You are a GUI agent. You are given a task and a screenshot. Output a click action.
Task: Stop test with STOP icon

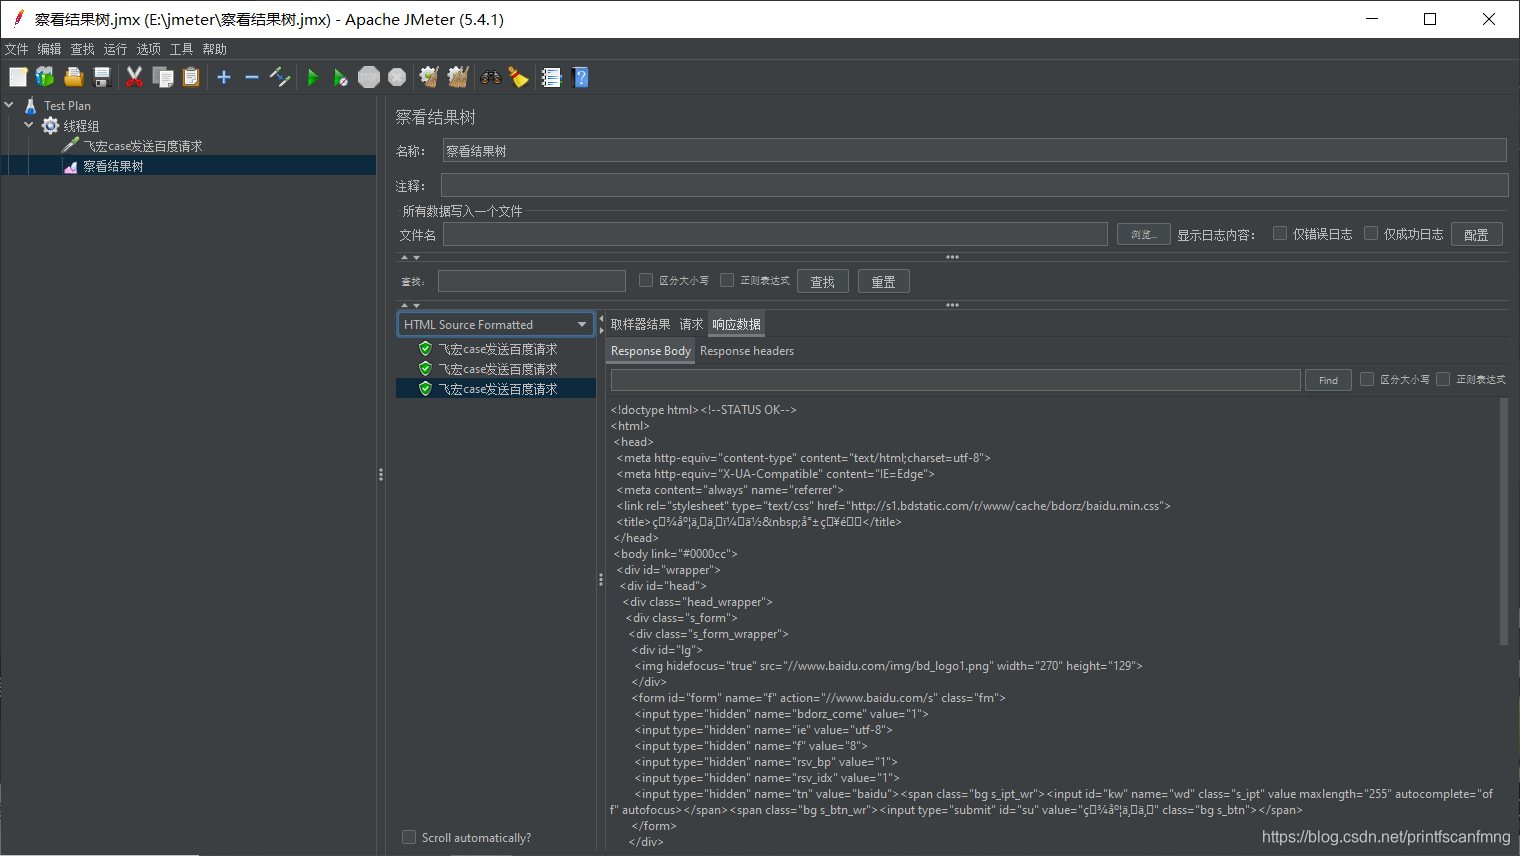[x=369, y=77]
